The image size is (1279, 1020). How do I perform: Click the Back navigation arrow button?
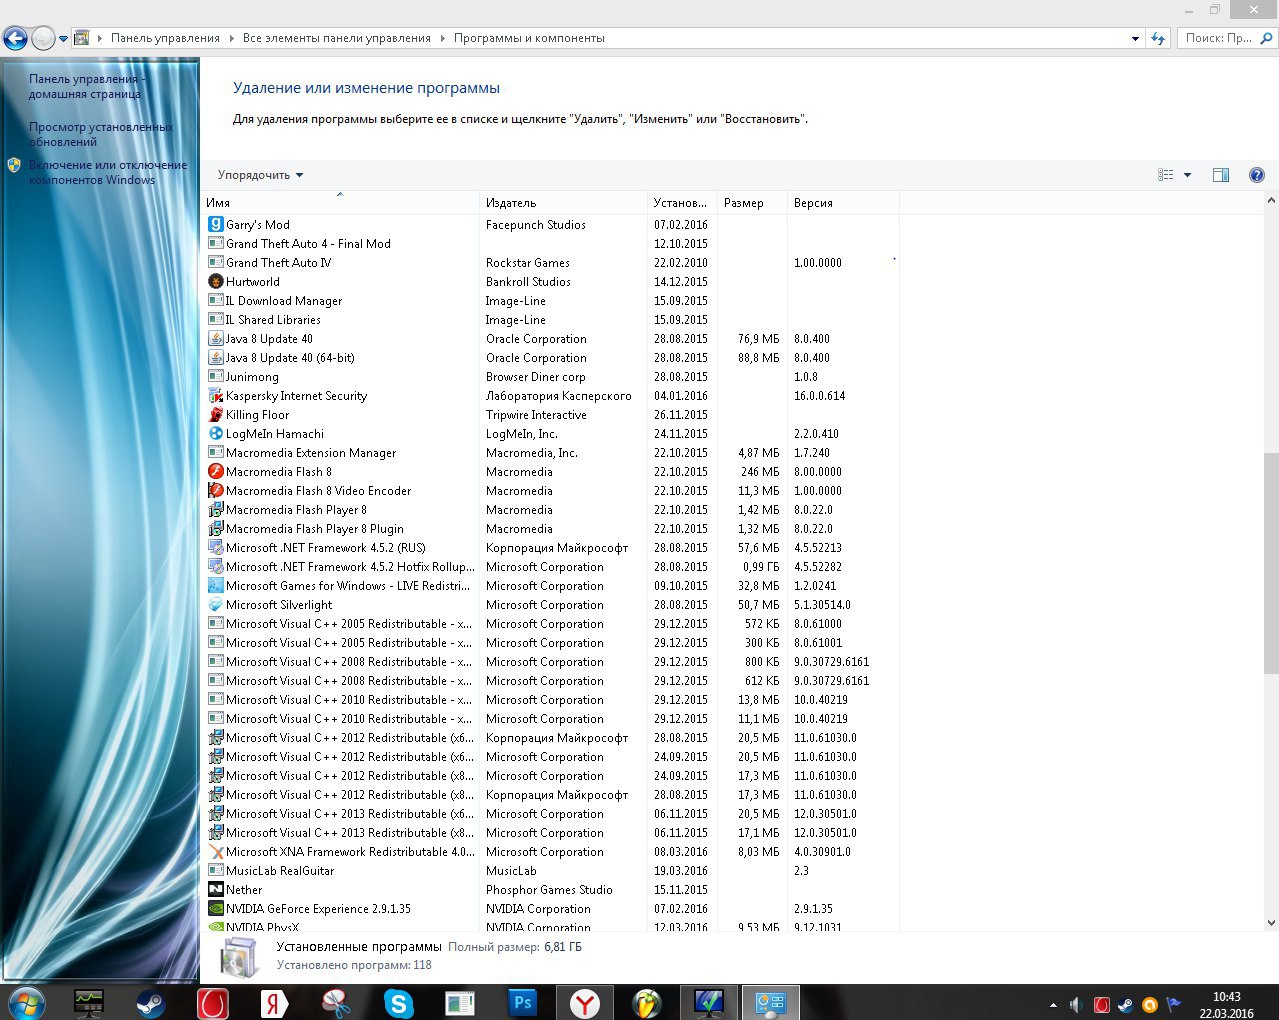coord(15,38)
